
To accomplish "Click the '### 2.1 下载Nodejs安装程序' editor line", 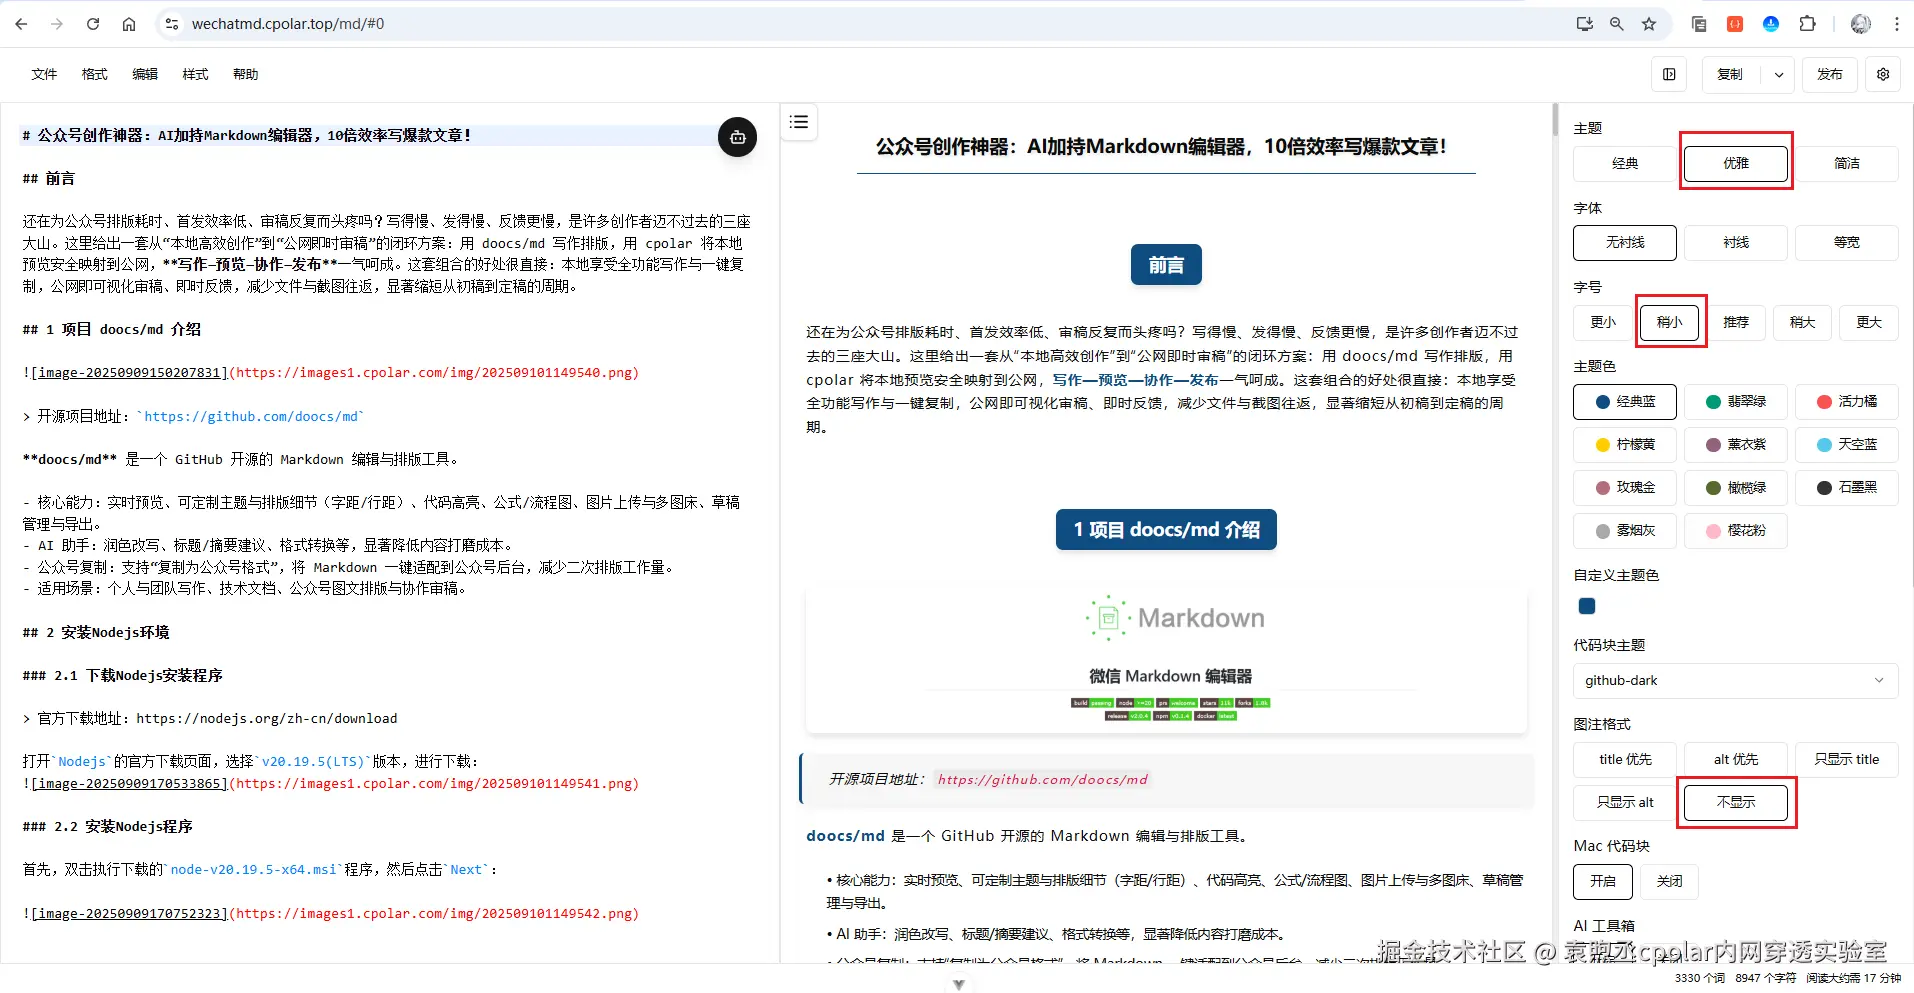I will point(122,676).
